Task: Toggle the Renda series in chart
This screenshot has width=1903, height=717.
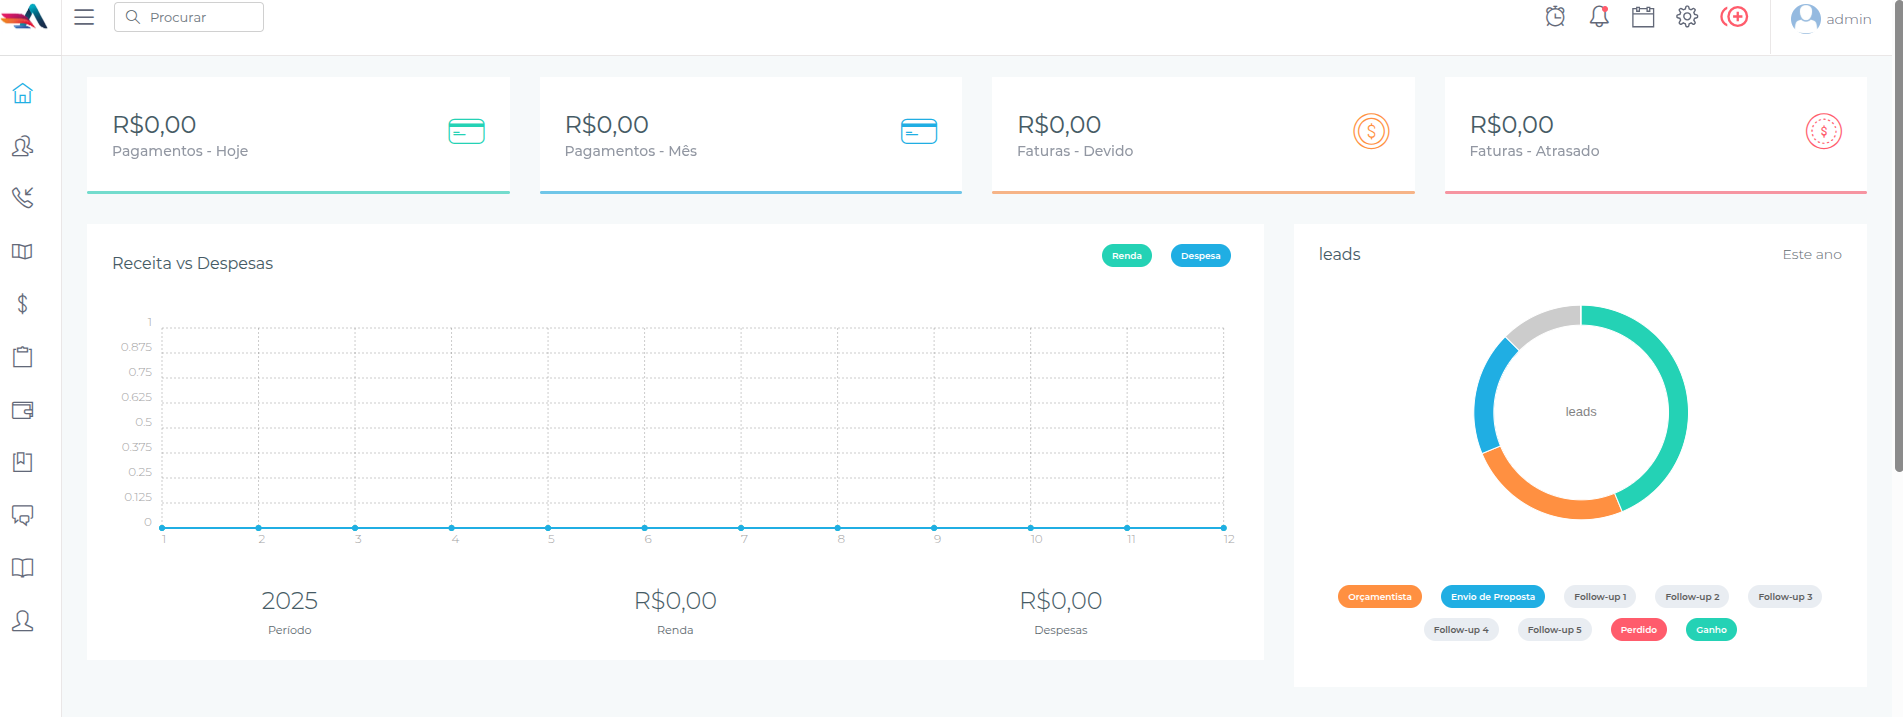Action: coord(1126,256)
